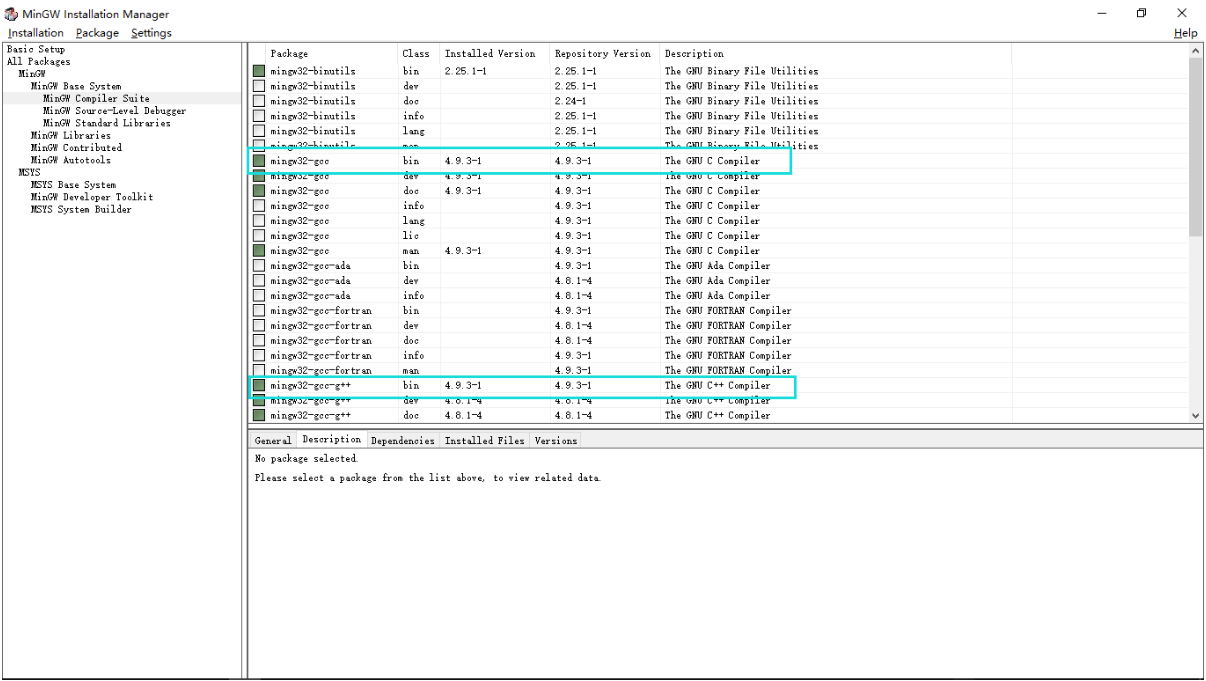This screenshot has height=681, width=1206.
Task: Select MinGW Standard Libraries category
Action: pos(106,123)
